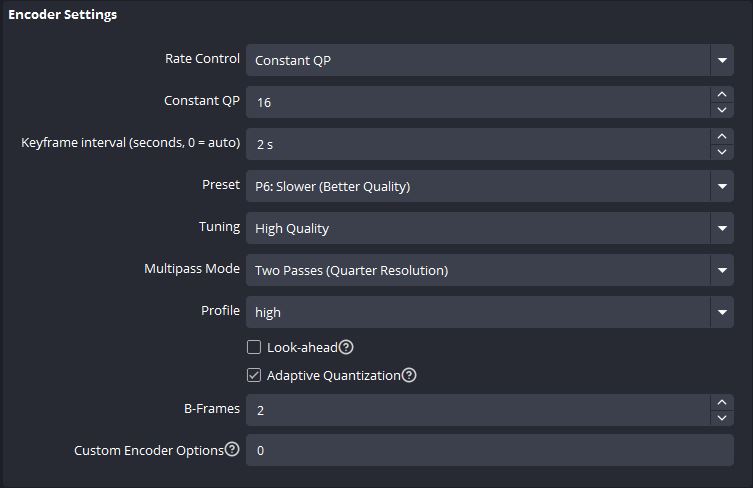
Task: Disable the Adaptive Quantization checkbox
Action: (x=254, y=375)
